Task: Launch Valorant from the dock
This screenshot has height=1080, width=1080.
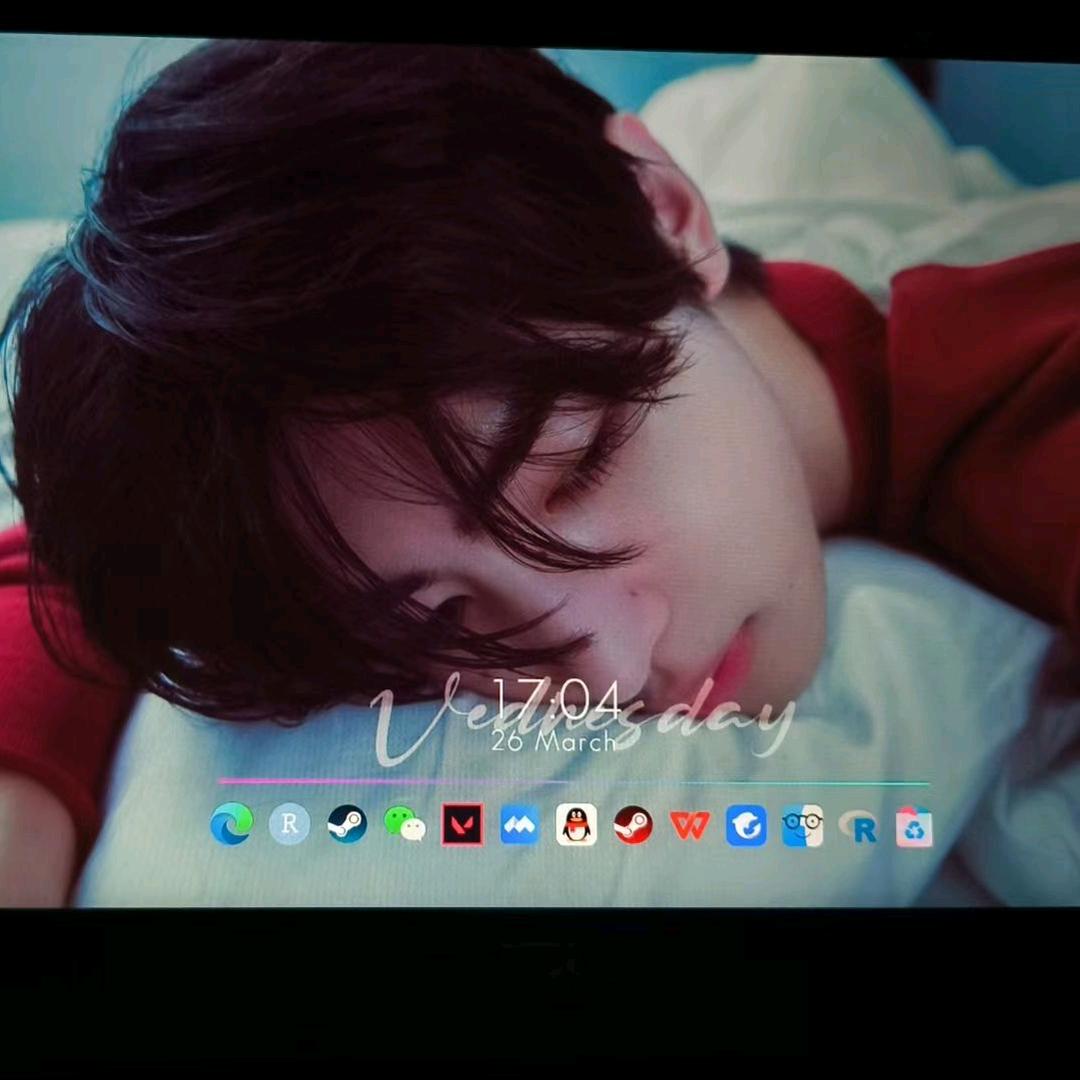Action: 462,825
